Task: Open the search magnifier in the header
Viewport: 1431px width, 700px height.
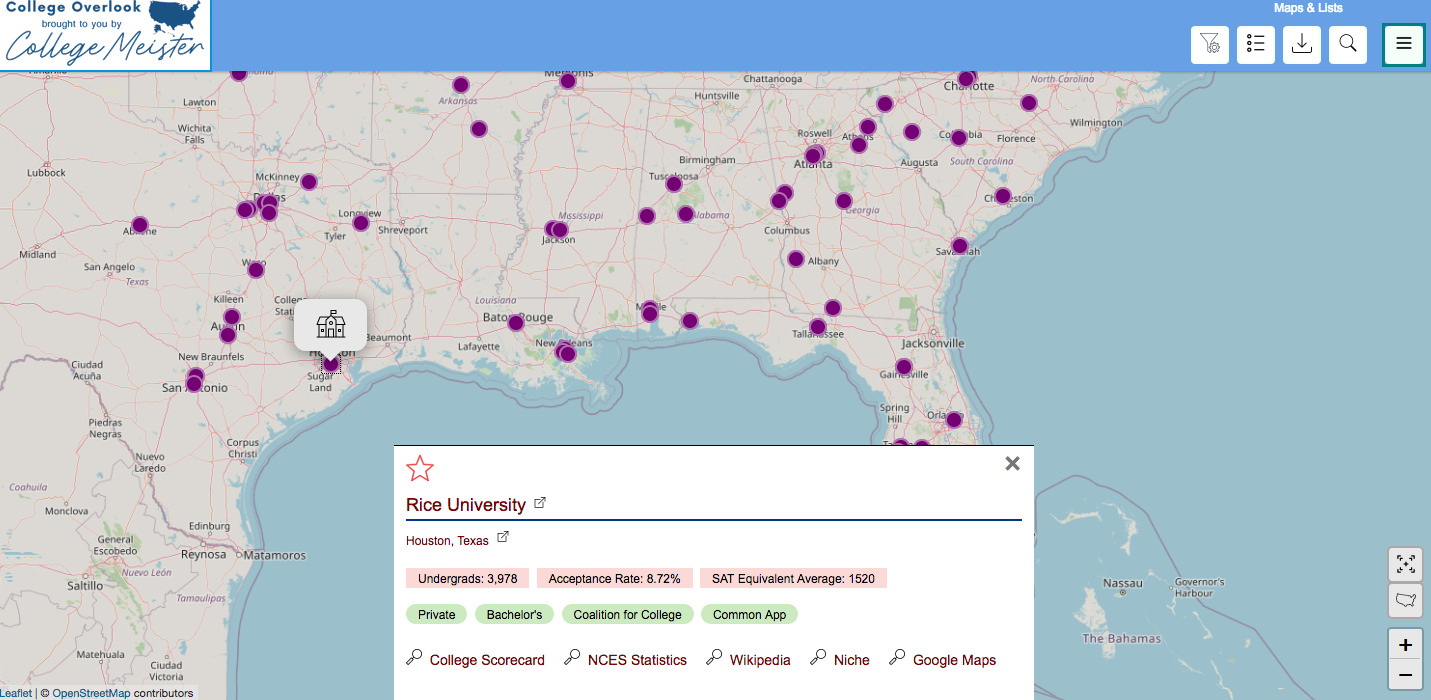Action: point(1348,44)
